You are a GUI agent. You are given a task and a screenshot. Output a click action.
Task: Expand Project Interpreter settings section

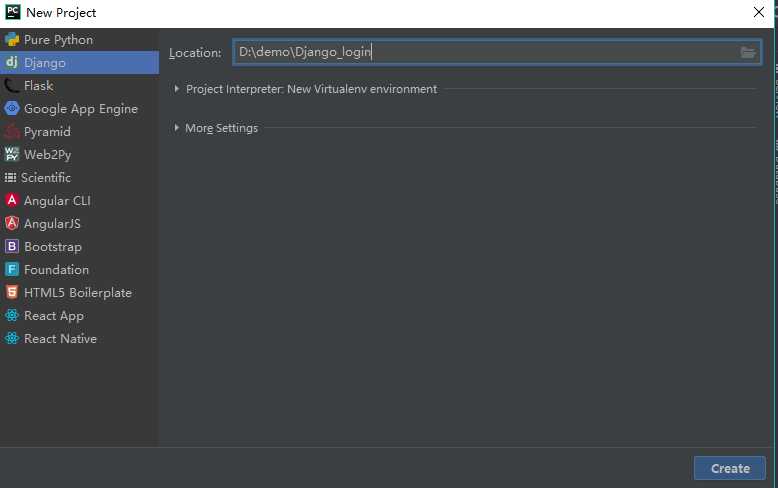click(177, 89)
